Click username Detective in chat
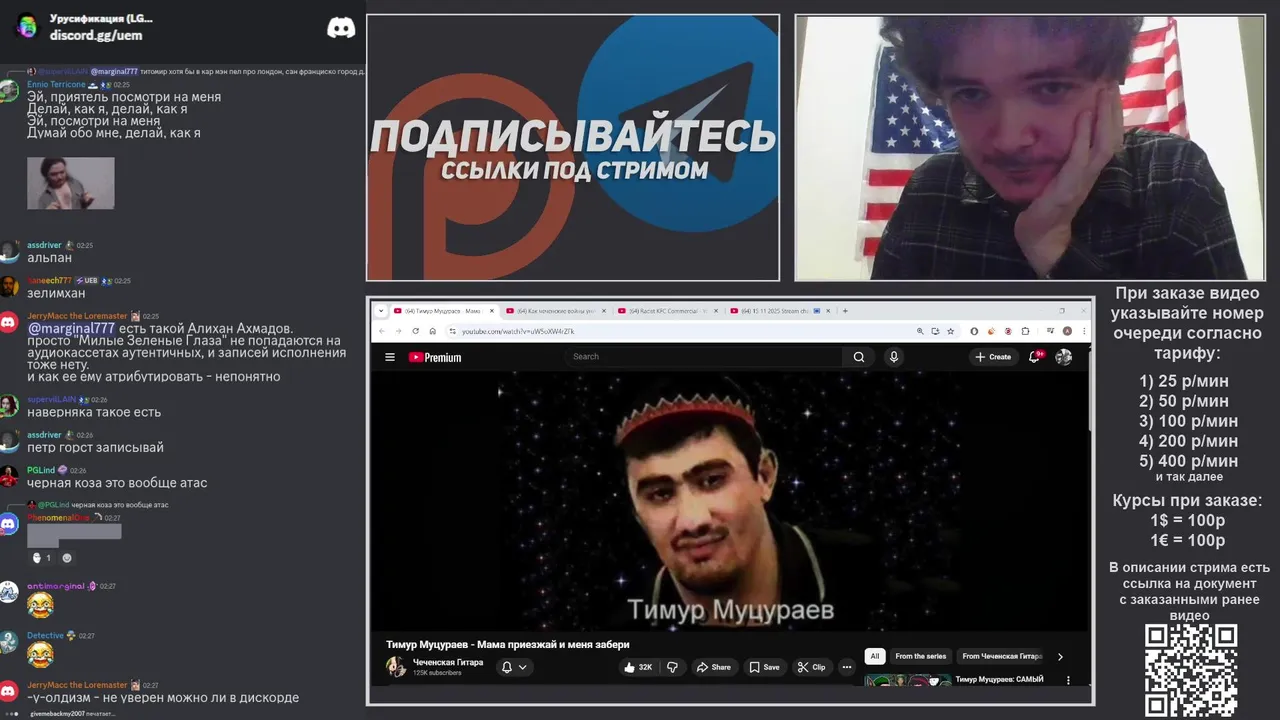This screenshot has width=1280, height=720. tap(45, 635)
